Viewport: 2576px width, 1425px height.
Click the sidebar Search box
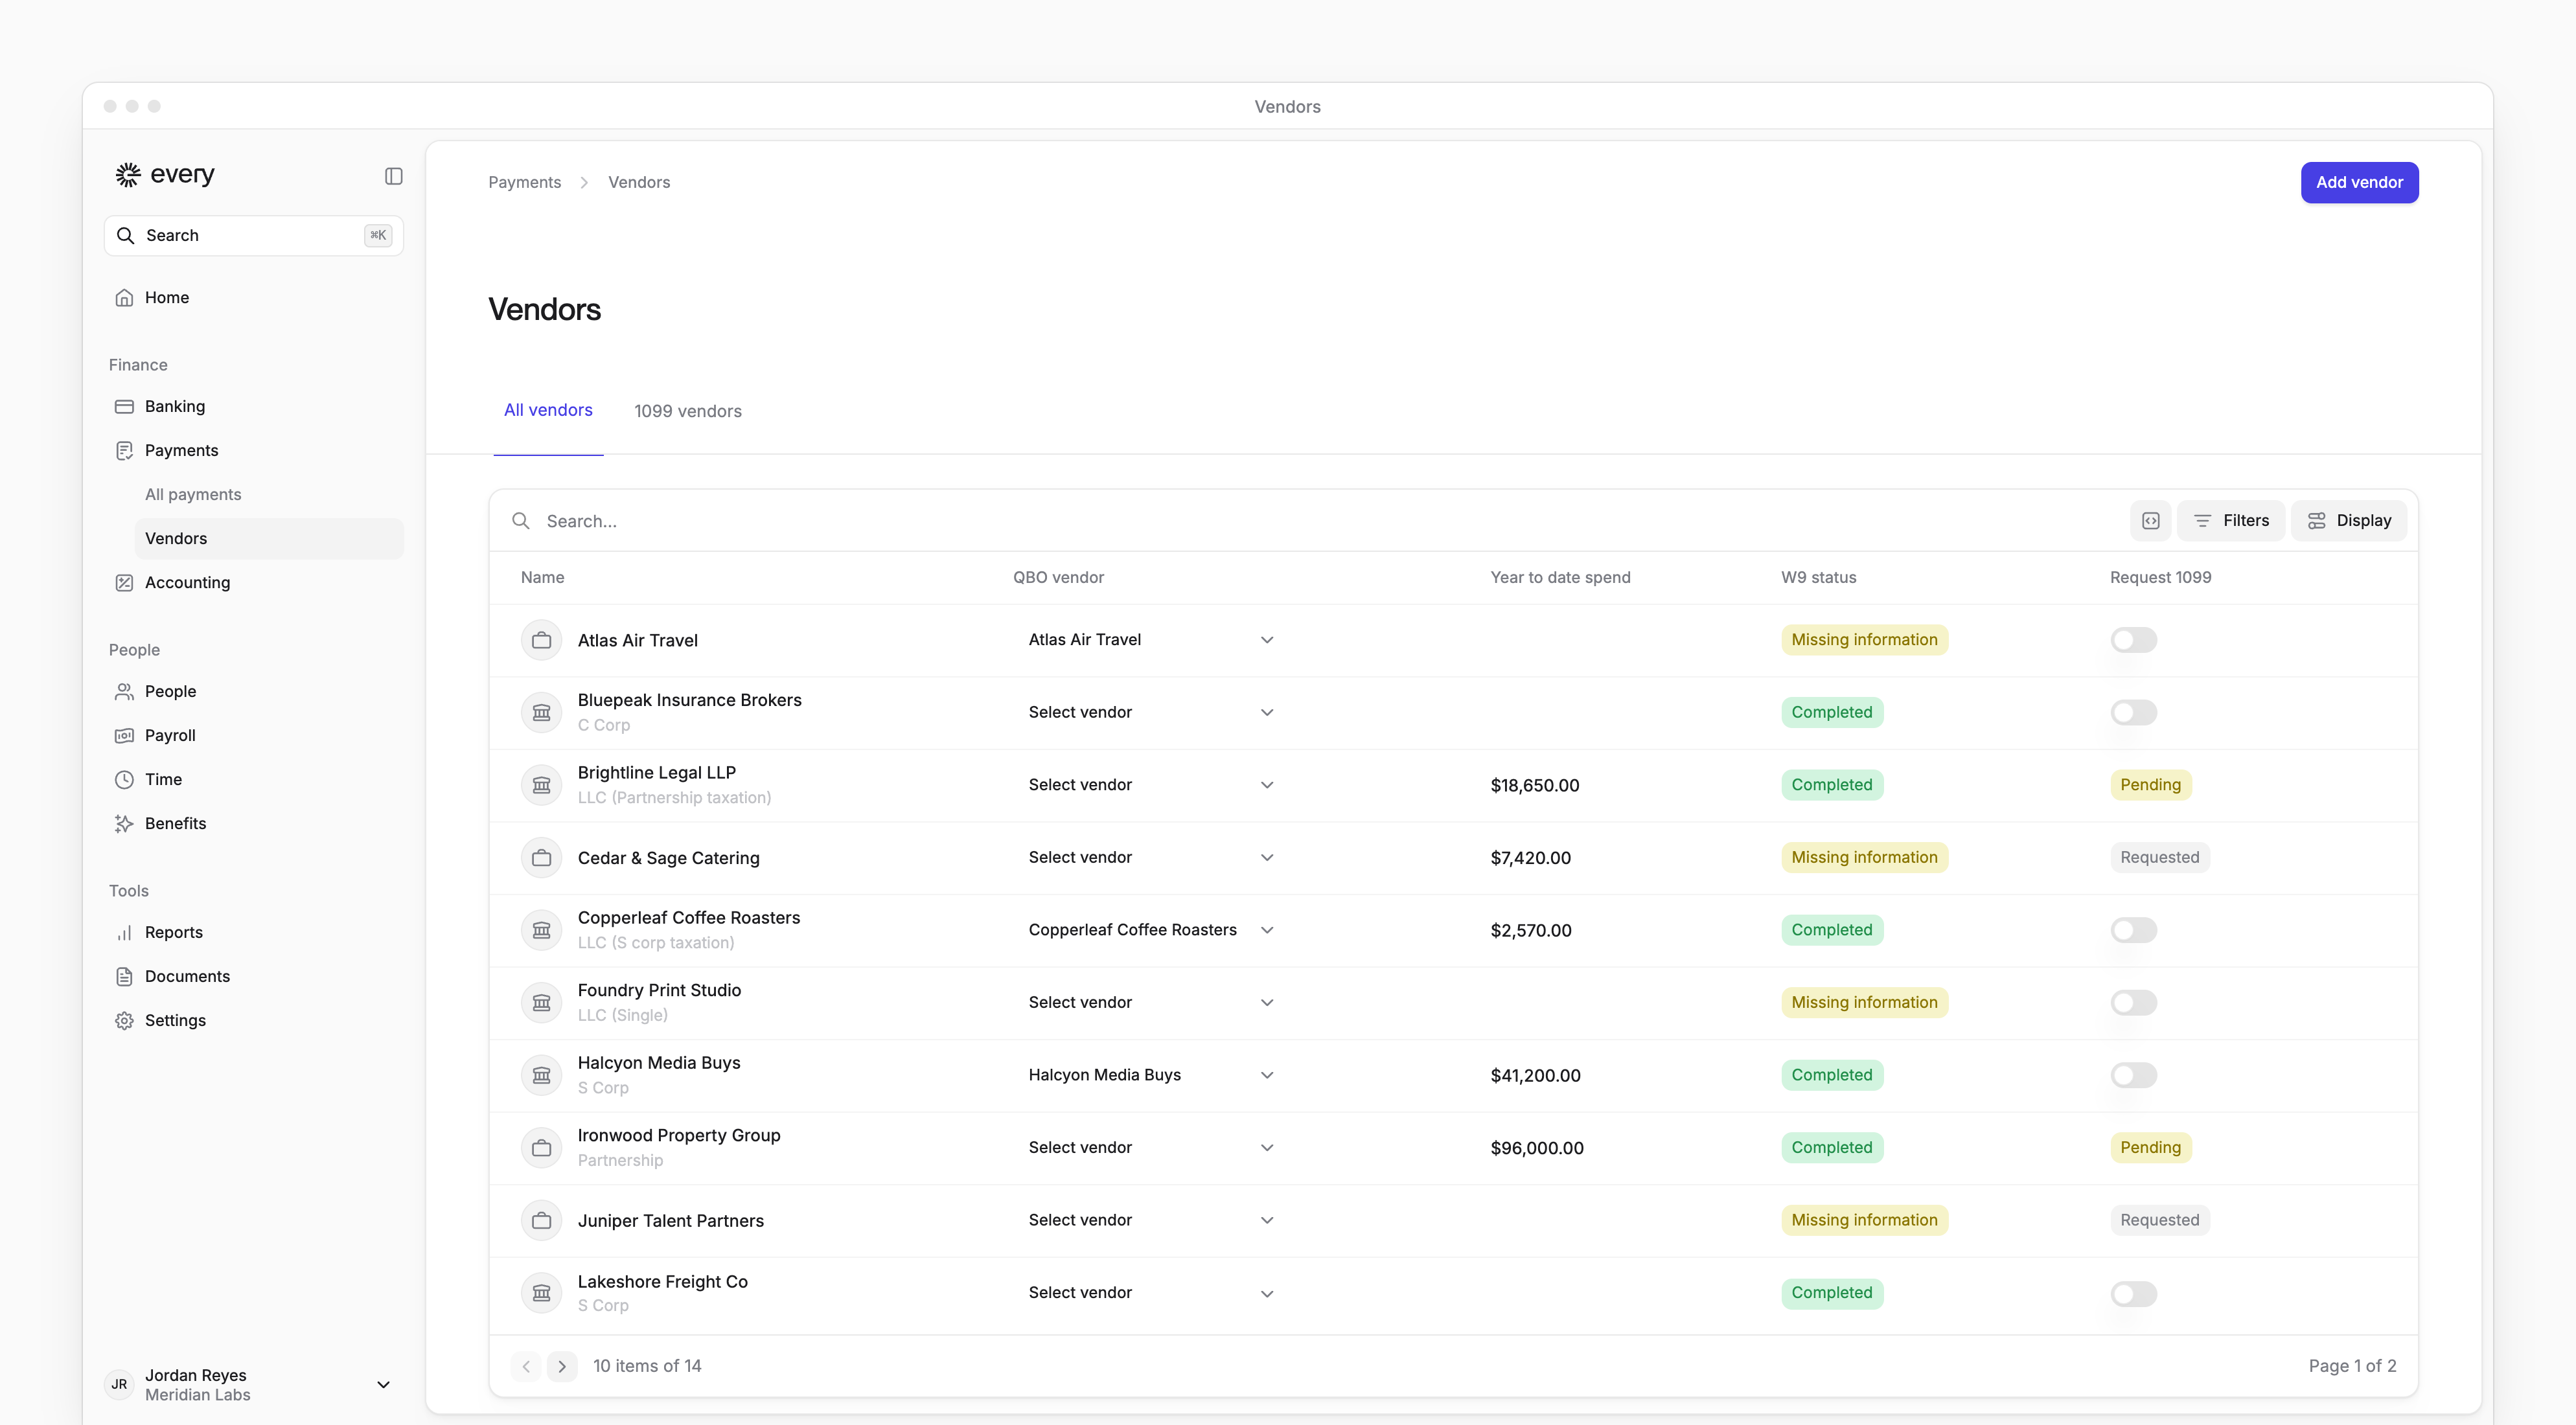point(254,235)
